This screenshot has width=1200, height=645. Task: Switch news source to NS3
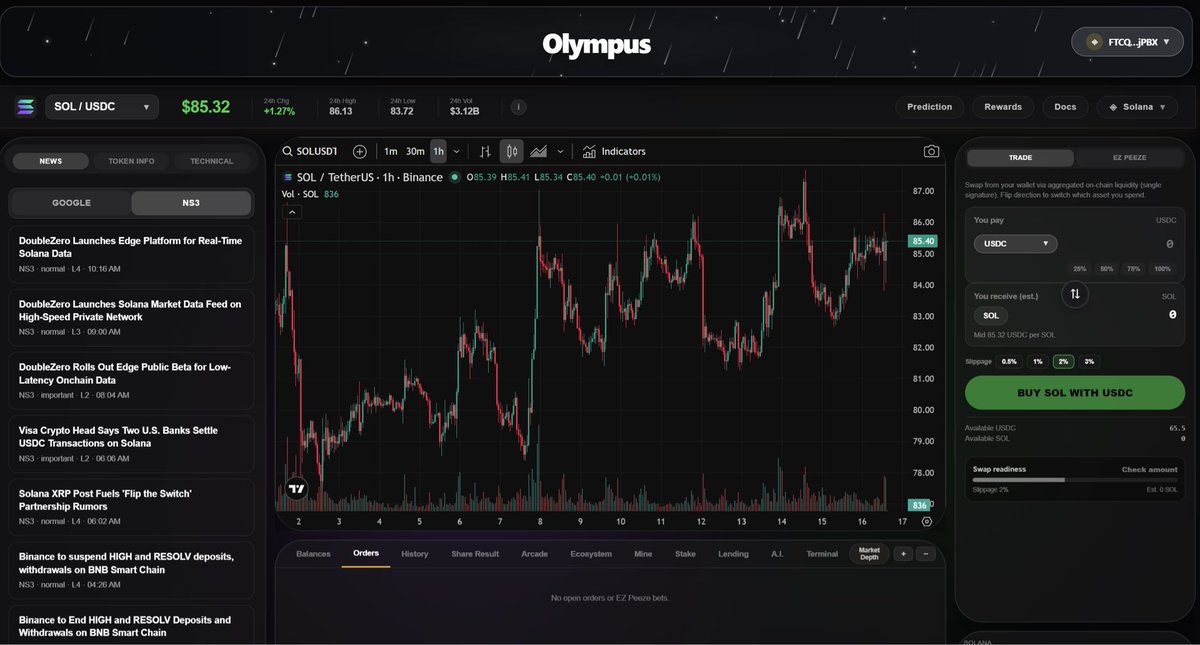[x=191, y=203]
